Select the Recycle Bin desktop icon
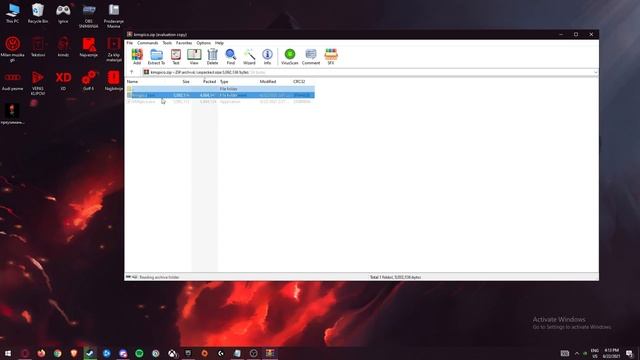This screenshot has width=640, height=360. pyautogui.click(x=38, y=13)
